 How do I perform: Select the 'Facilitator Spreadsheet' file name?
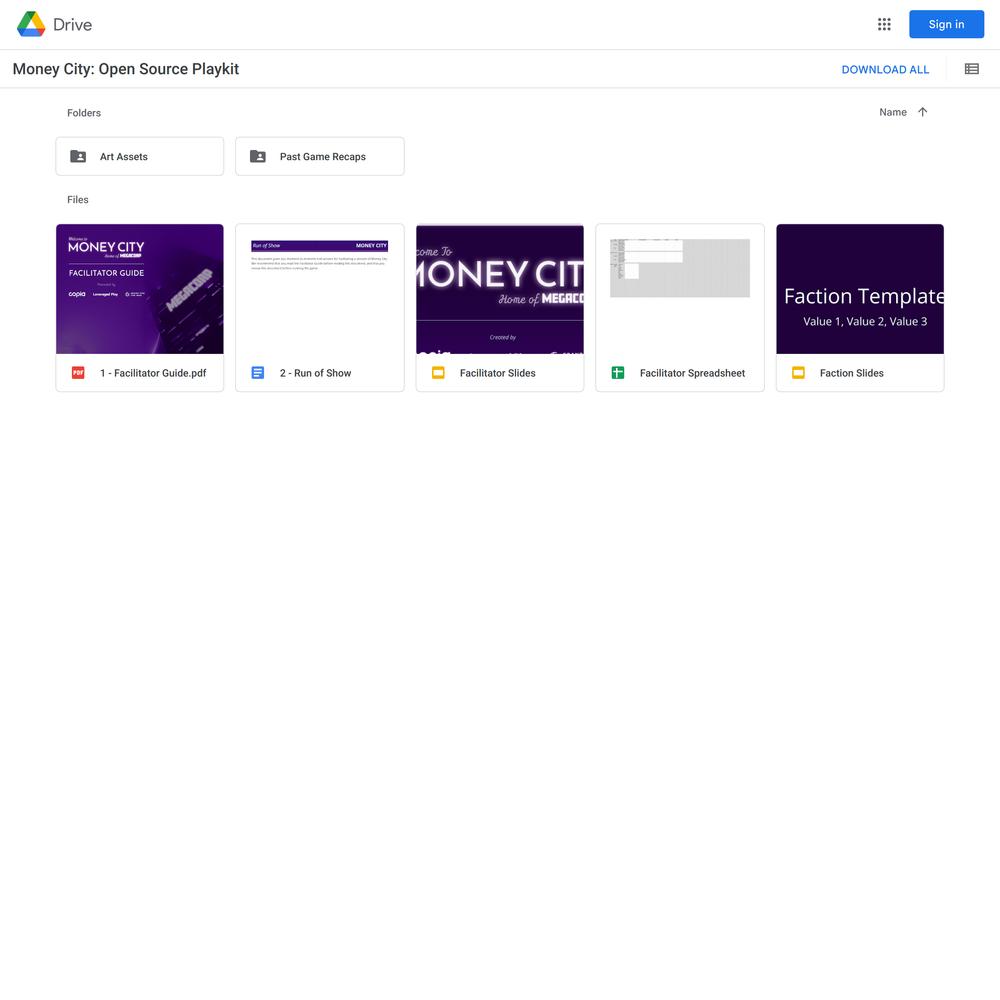[692, 373]
